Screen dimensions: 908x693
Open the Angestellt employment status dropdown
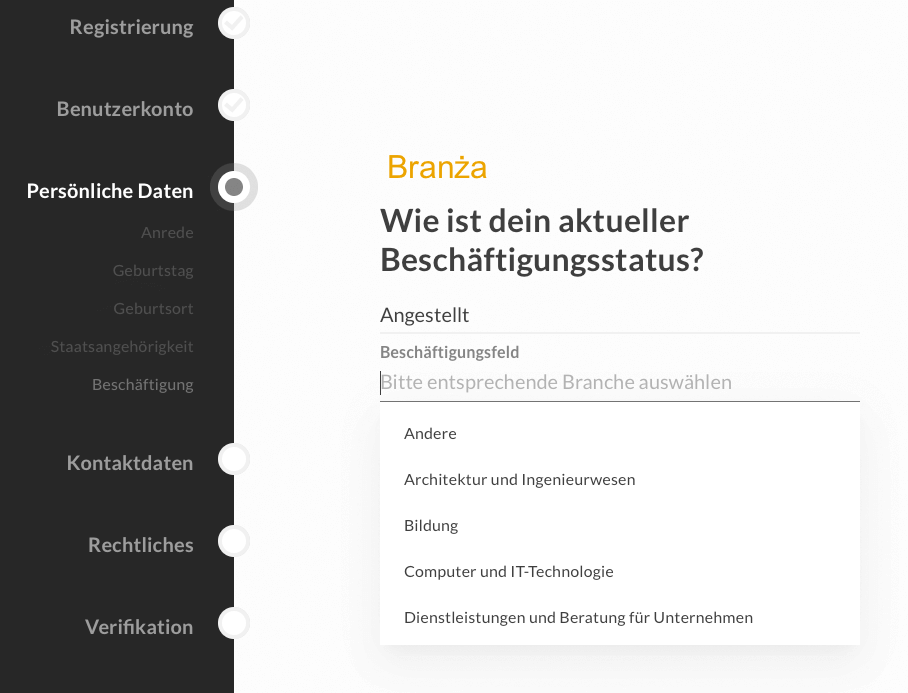point(620,316)
